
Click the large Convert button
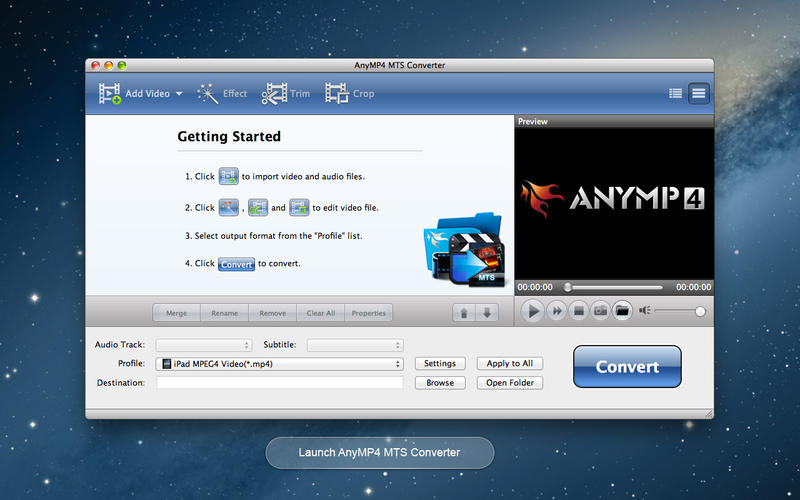coord(627,366)
